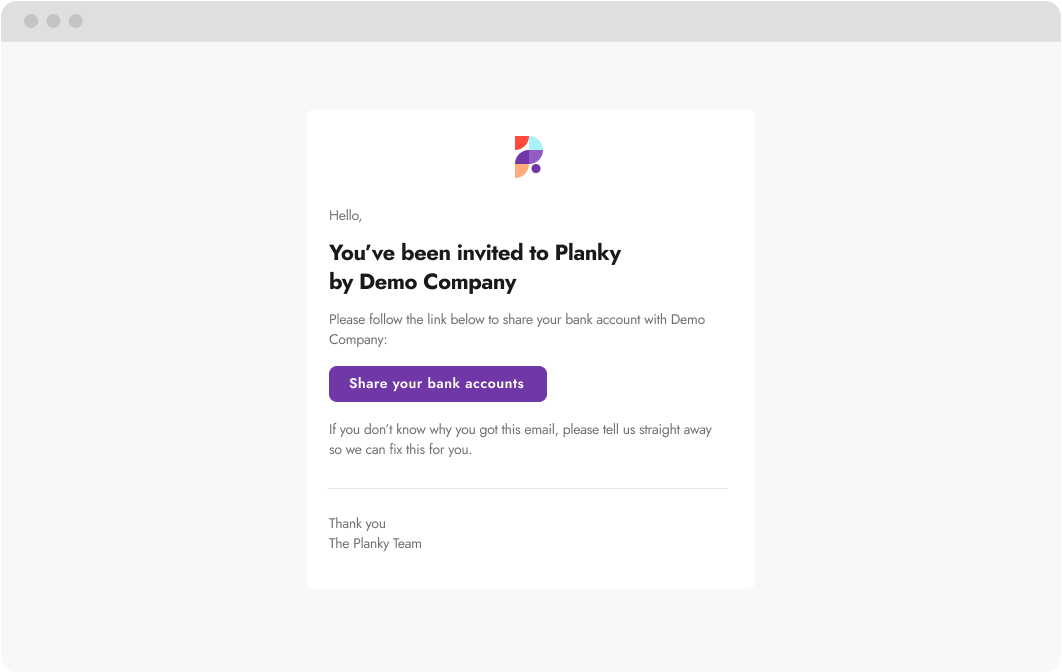This screenshot has width=1062, height=672.
Task: Click the "Please follow the link below" paragraph
Action: click(x=517, y=329)
